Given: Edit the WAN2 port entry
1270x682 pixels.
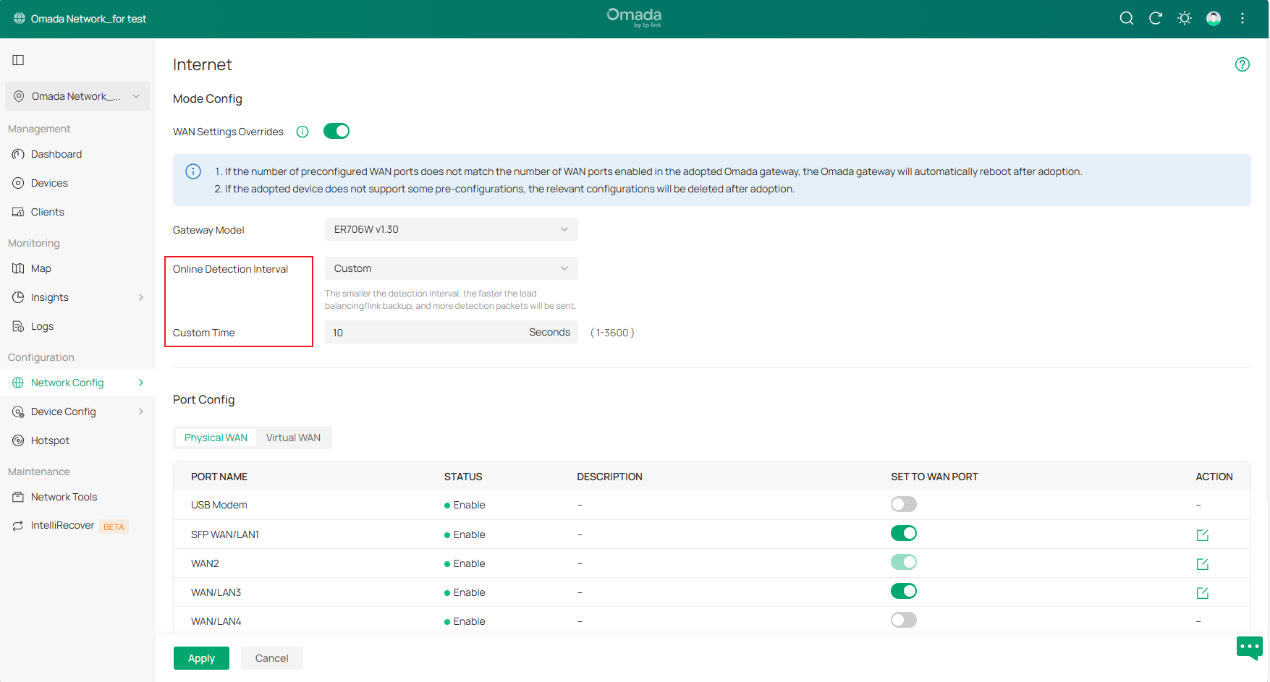Looking at the screenshot, I should point(1202,564).
